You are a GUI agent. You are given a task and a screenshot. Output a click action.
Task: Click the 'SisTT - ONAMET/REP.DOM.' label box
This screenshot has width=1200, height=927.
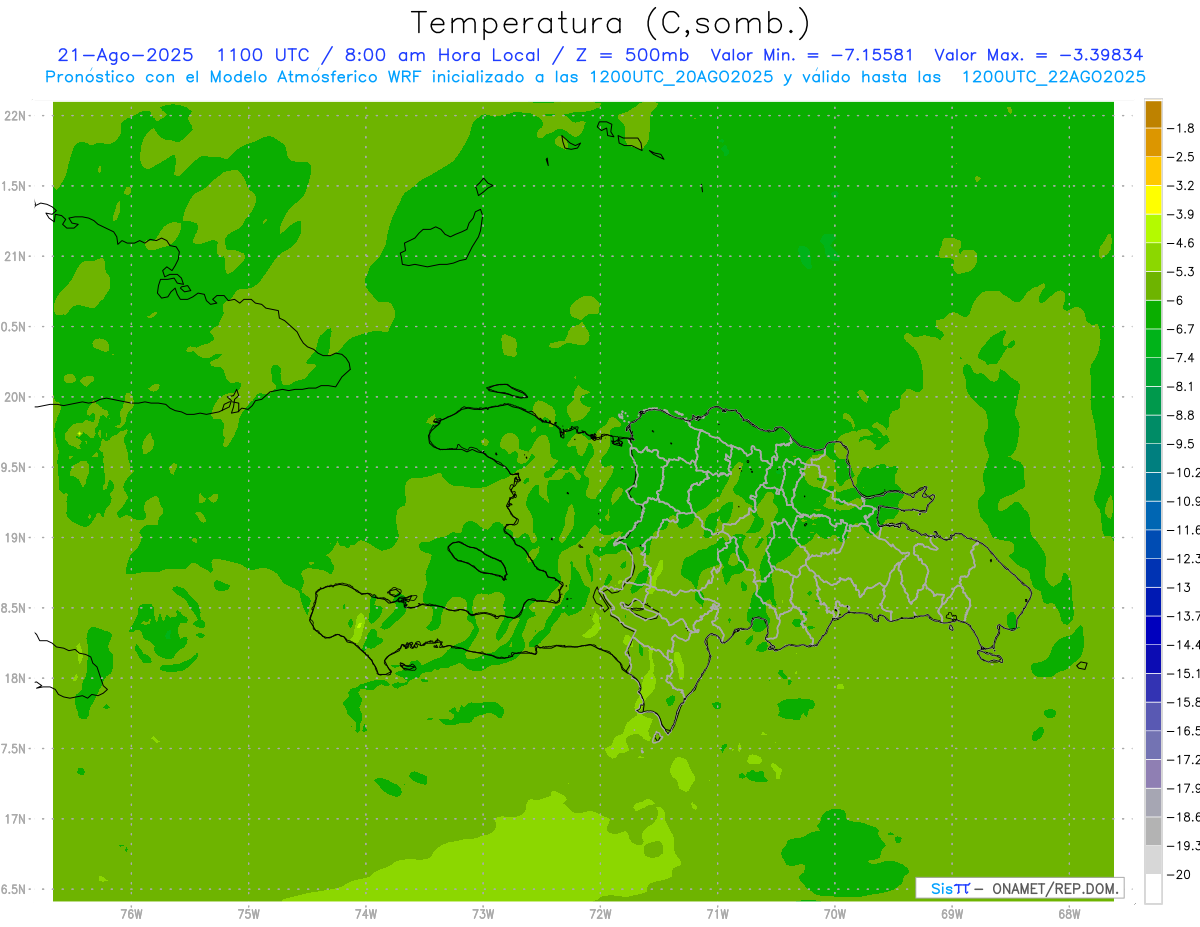tap(1020, 888)
